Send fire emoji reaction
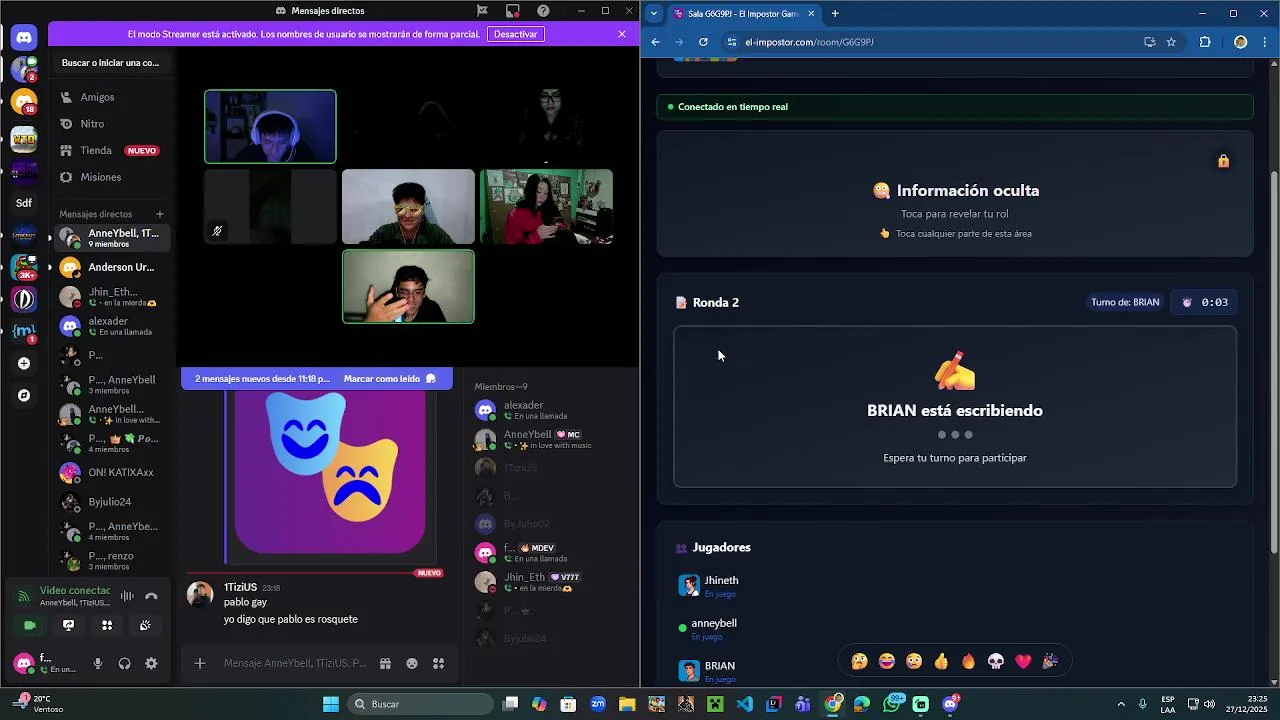Screen dimensions: 1280x720 [968, 661]
